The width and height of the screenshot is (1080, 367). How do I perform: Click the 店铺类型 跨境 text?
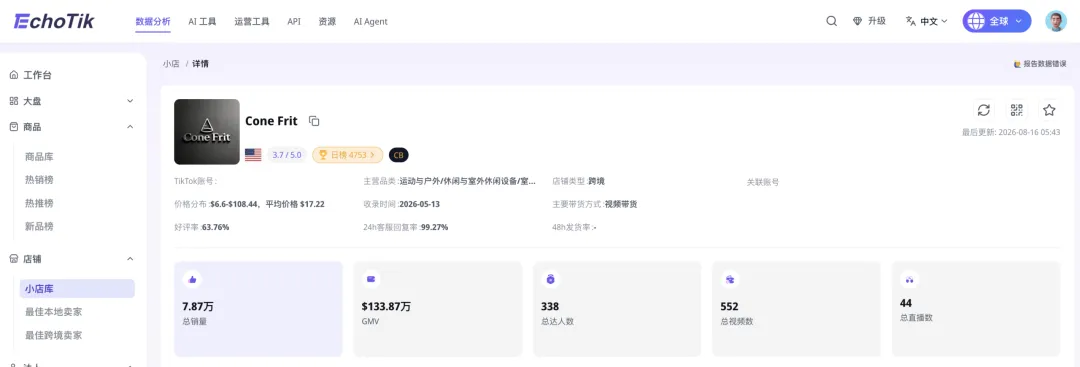click(596, 182)
